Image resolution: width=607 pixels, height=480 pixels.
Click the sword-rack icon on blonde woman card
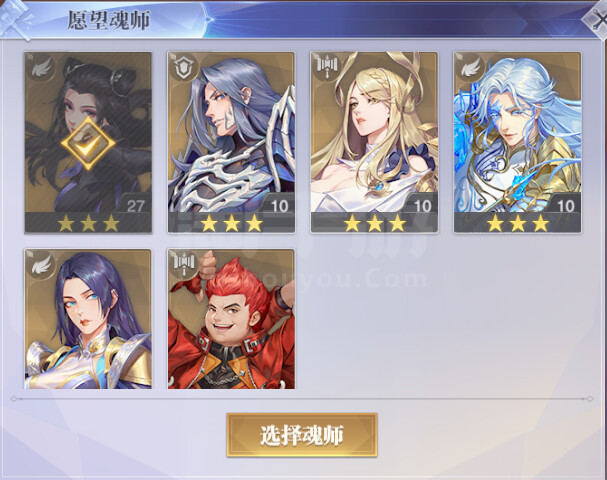click(328, 65)
